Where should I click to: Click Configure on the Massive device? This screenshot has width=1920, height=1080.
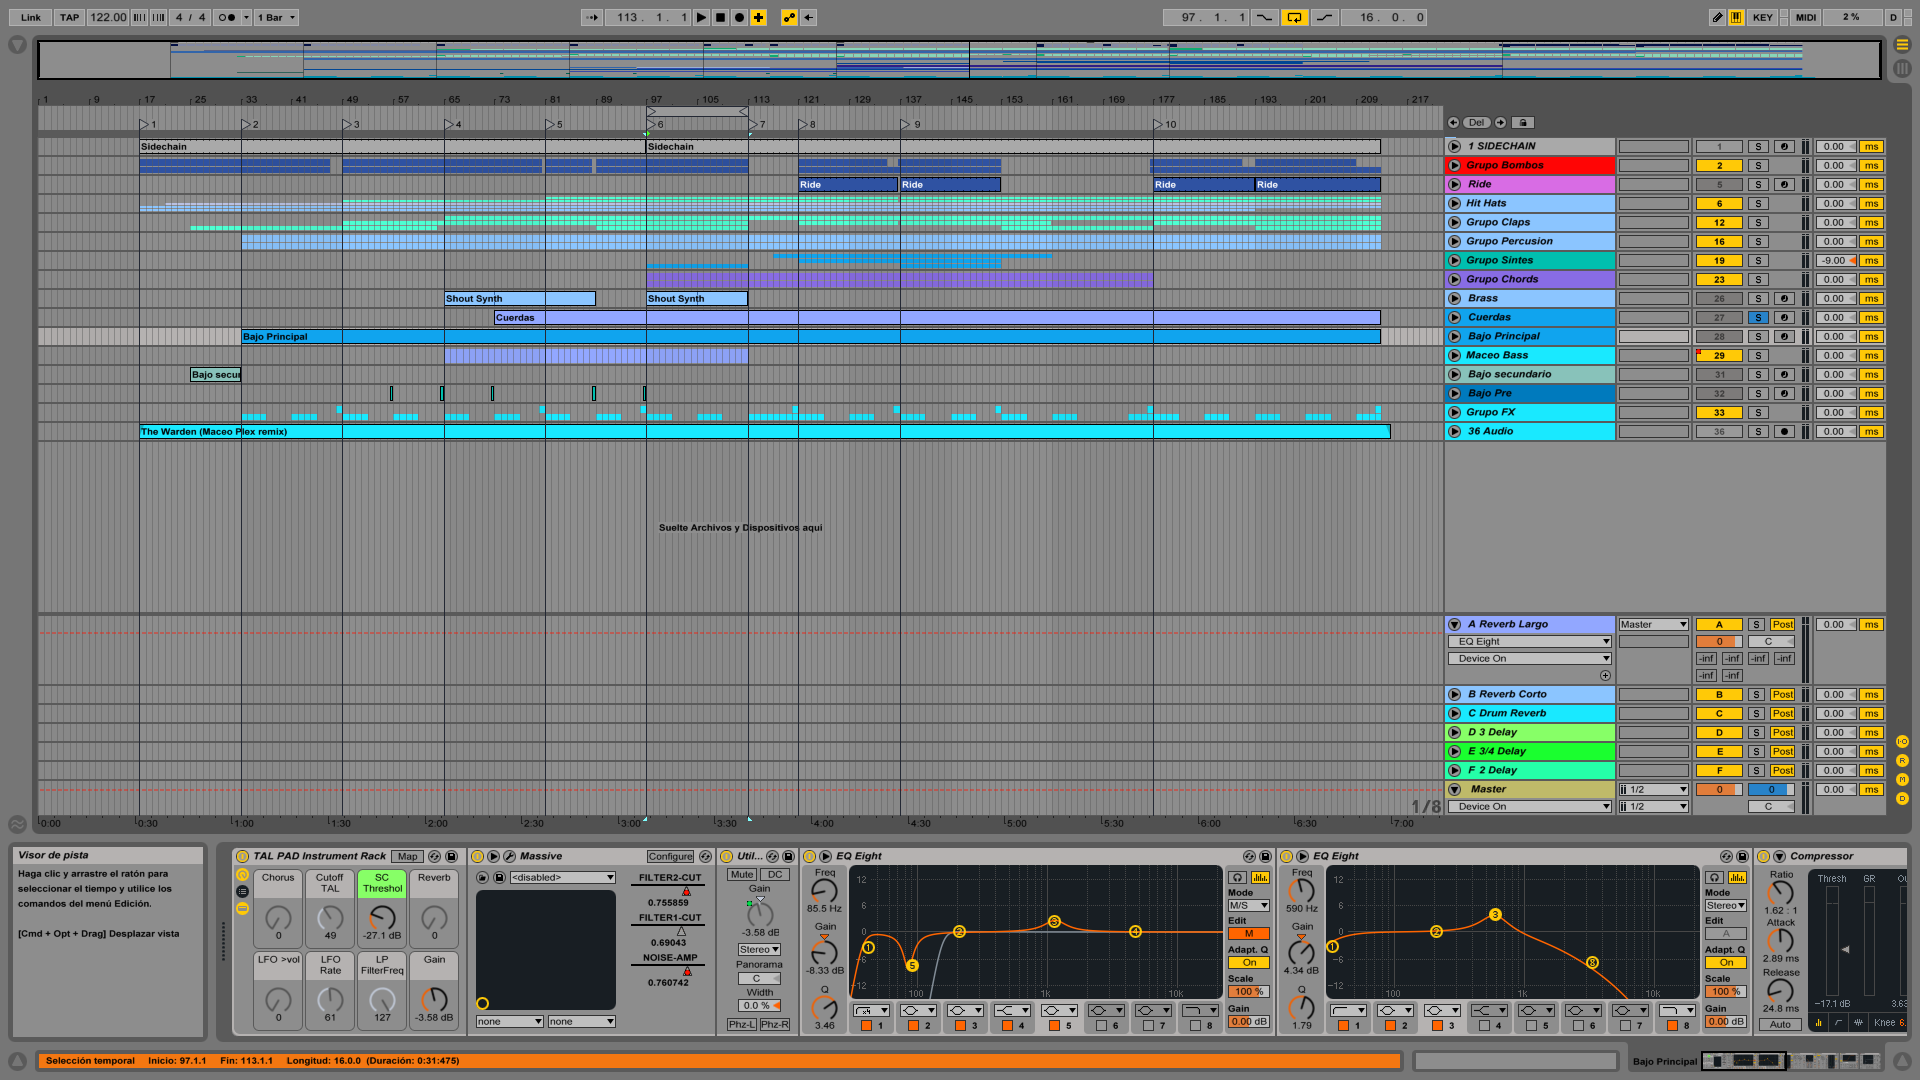[670, 856]
